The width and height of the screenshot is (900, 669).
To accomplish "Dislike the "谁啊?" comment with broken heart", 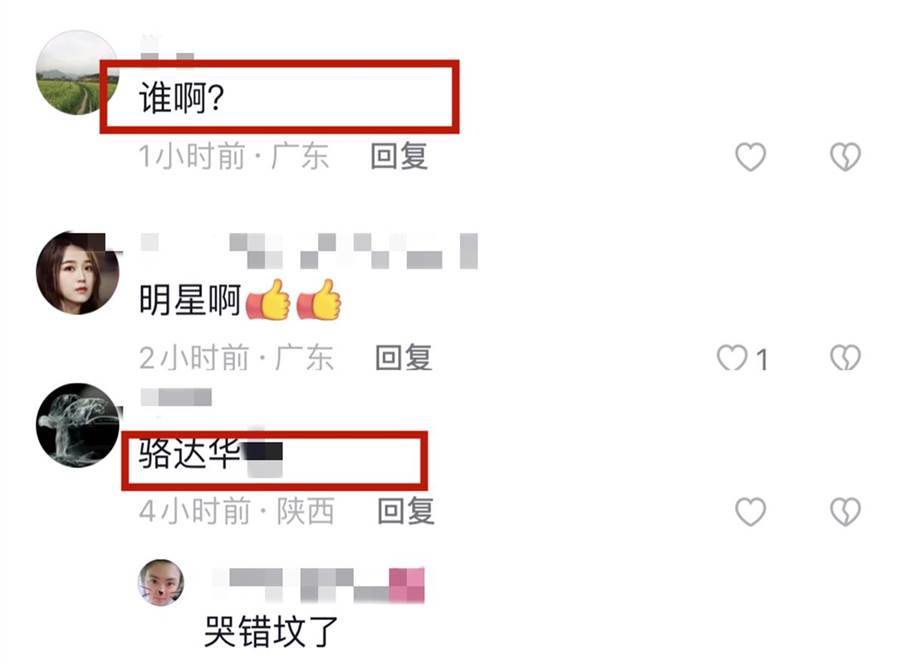I will [x=845, y=157].
